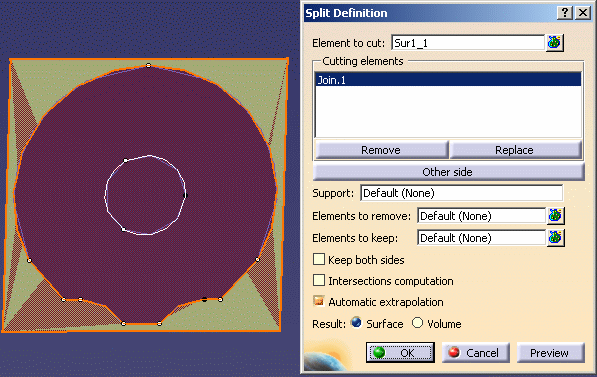Confirm split with the OK button
The image size is (597, 377).
pyautogui.click(x=400, y=353)
